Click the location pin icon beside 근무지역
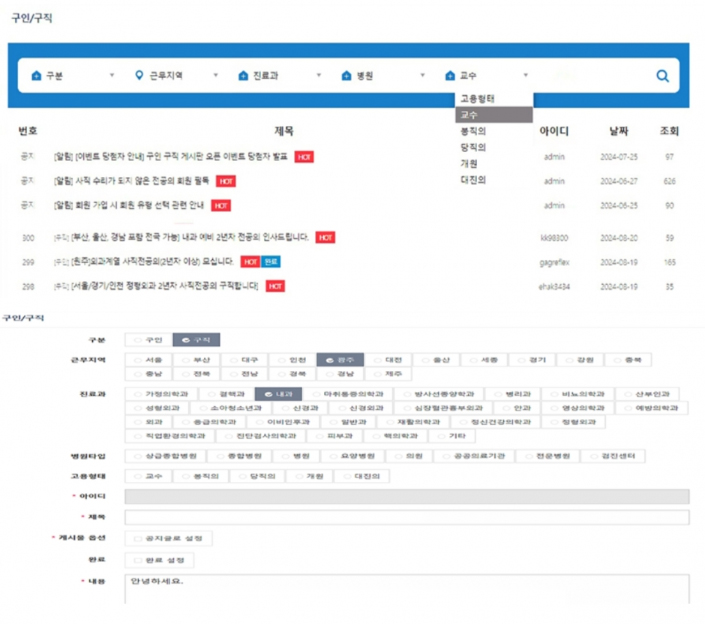This screenshot has height=624, width=705. [139, 76]
